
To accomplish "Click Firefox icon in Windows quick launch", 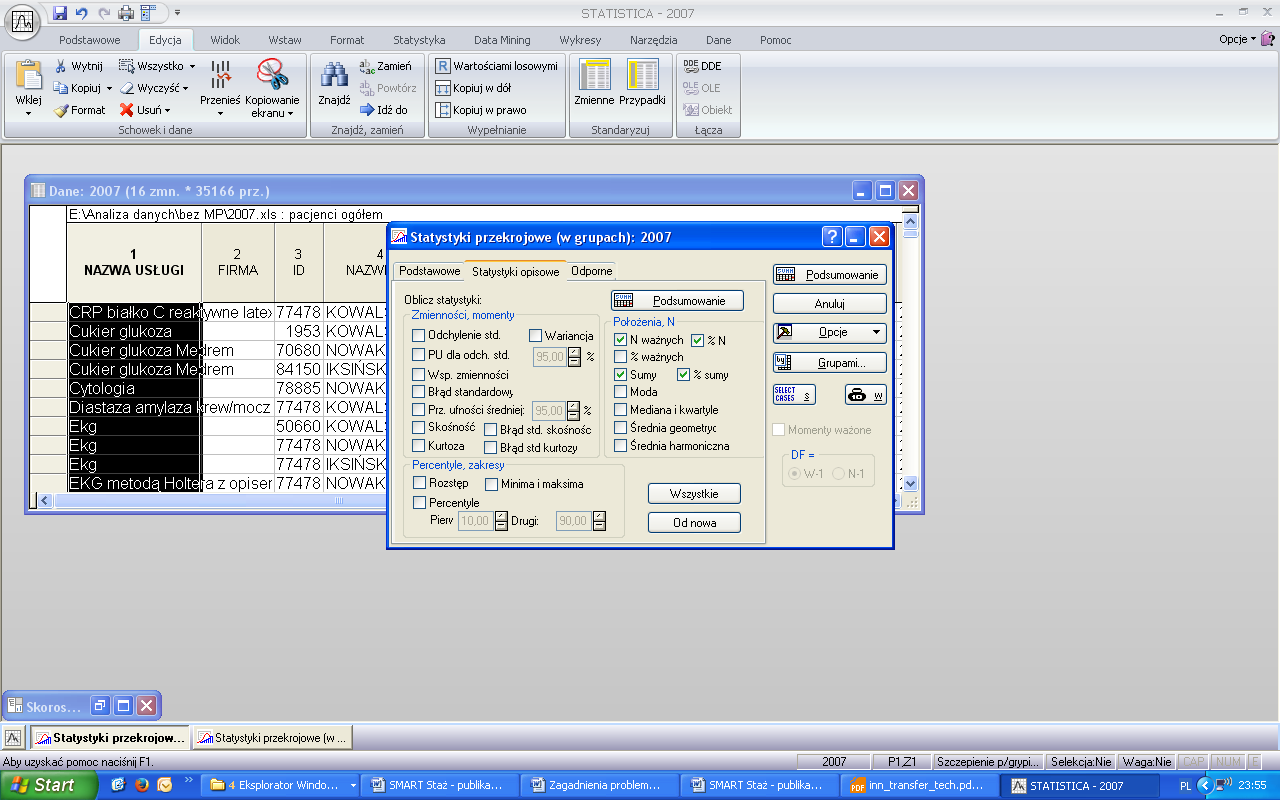I will (x=141, y=785).
